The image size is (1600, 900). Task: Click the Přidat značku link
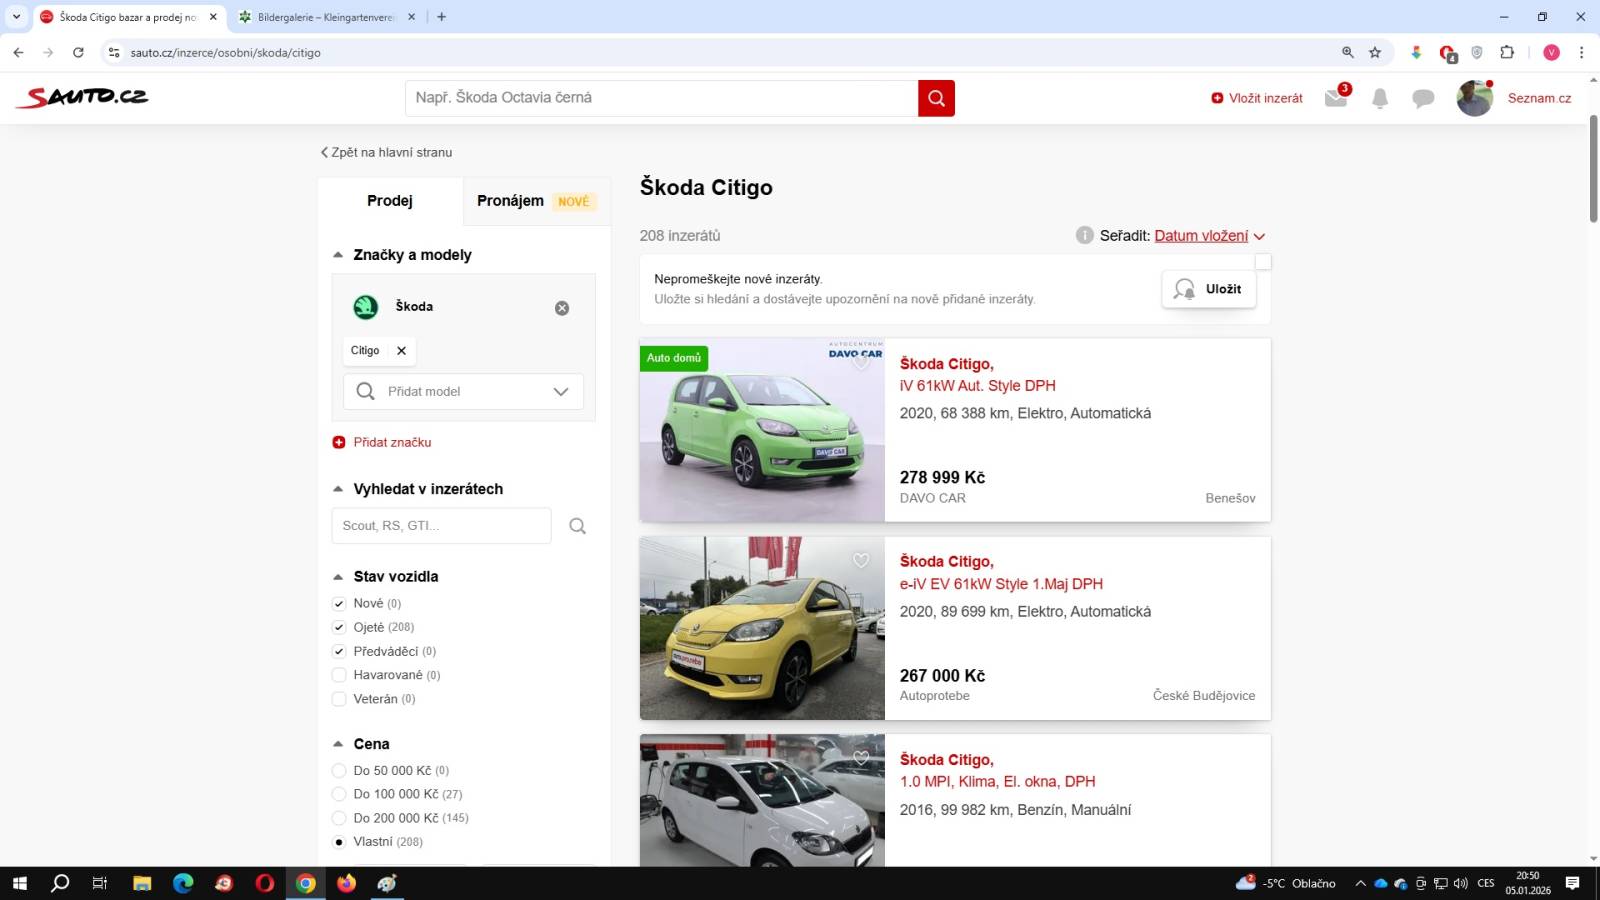tap(391, 442)
